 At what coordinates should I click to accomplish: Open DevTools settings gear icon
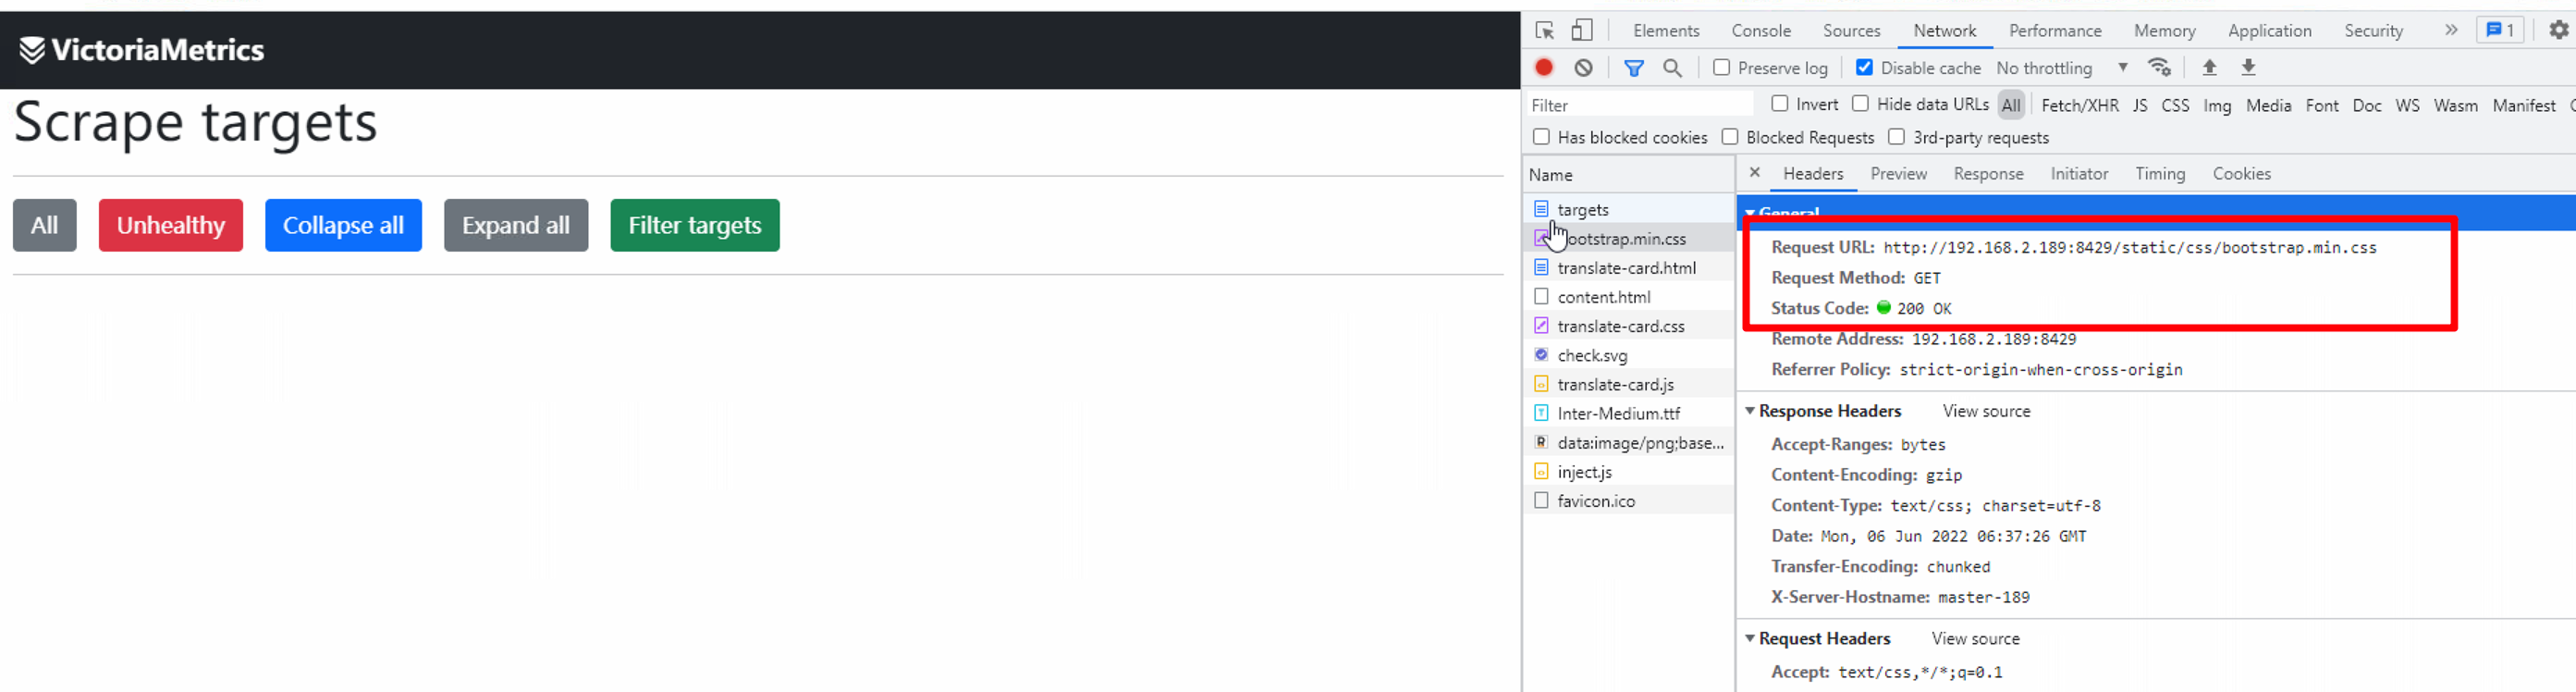point(2559,30)
